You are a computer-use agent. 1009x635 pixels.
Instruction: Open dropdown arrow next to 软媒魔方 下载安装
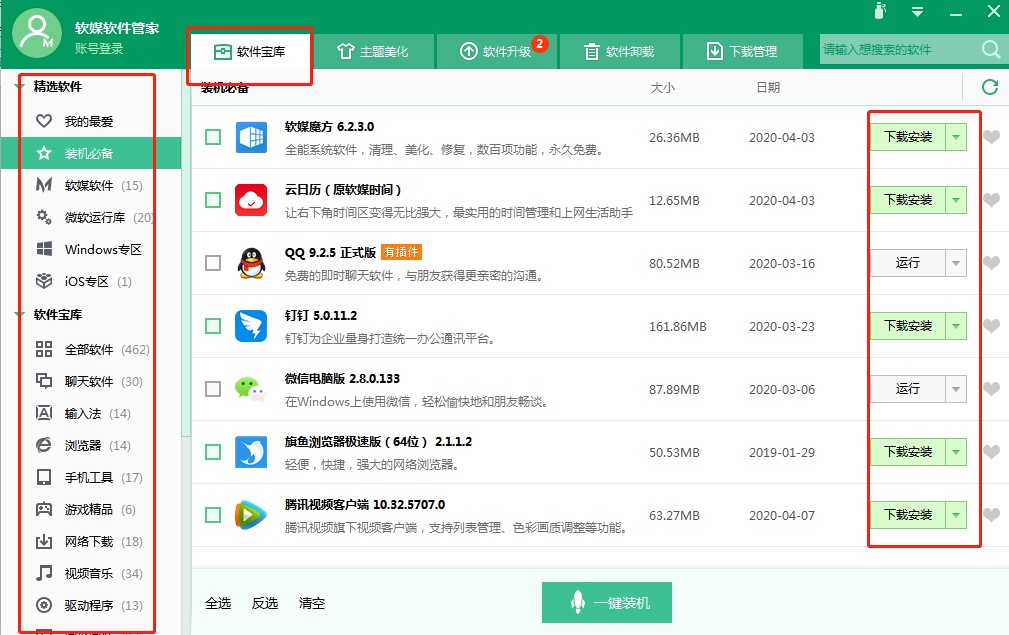click(956, 137)
